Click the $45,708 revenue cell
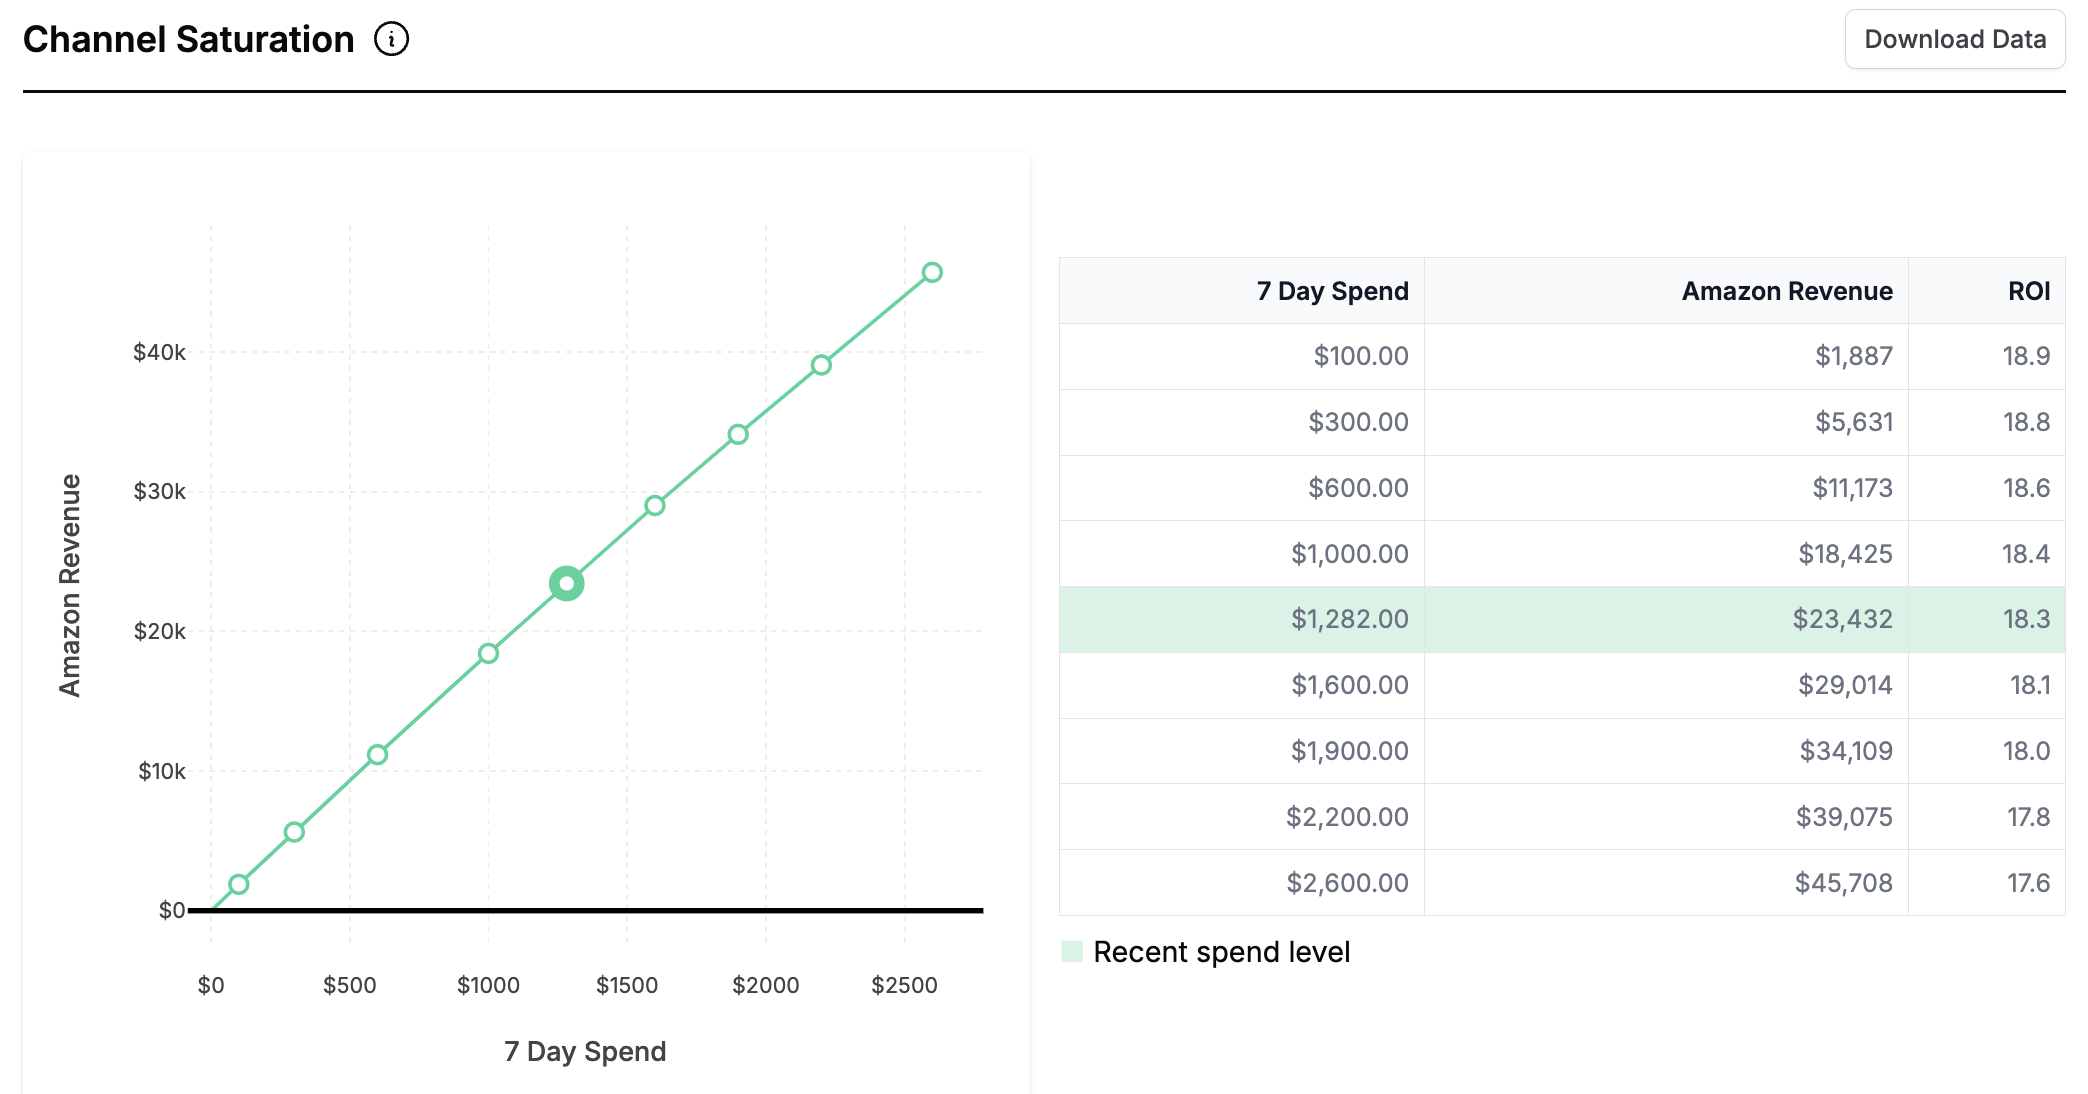 (1843, 883)
